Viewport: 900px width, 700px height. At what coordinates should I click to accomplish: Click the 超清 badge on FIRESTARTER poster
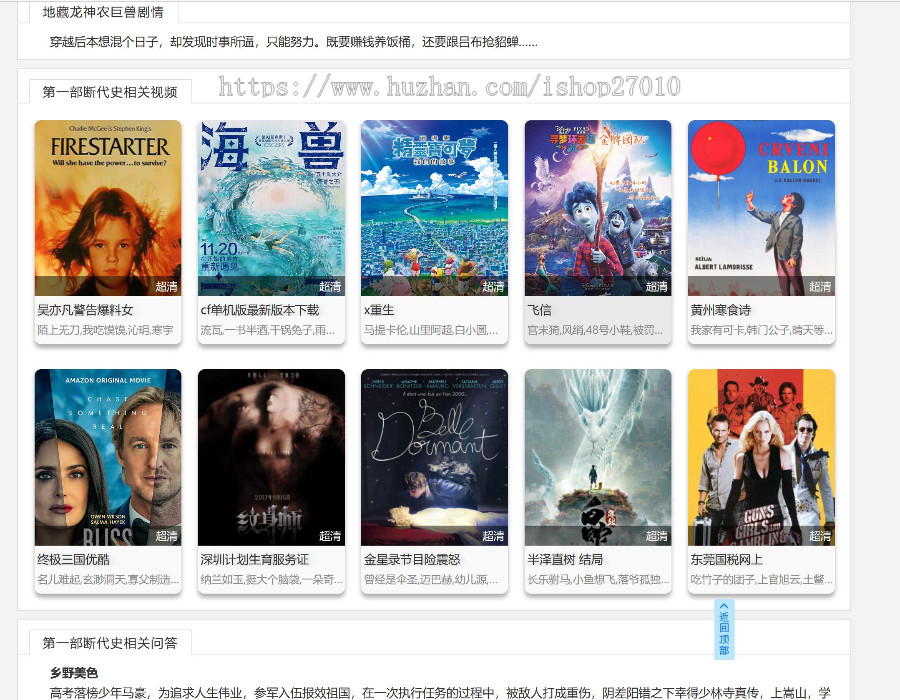coord(166,286)
